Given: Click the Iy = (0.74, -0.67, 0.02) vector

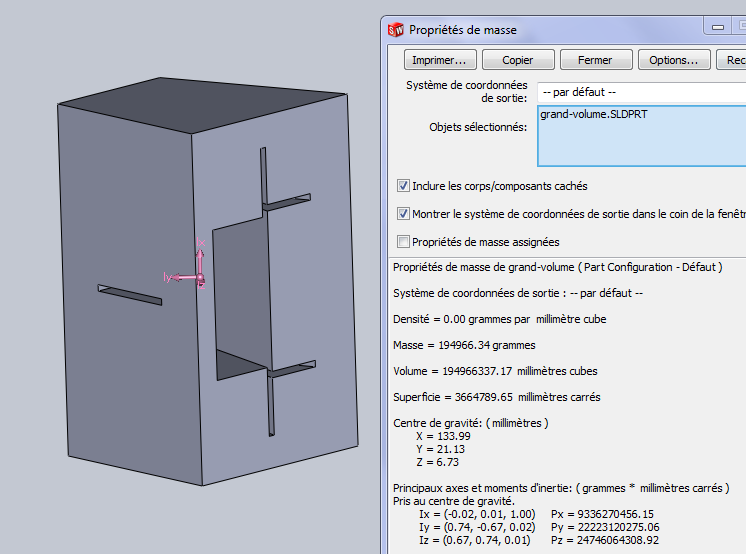Looking at the screenshot, I should click(x=477, y=527).
